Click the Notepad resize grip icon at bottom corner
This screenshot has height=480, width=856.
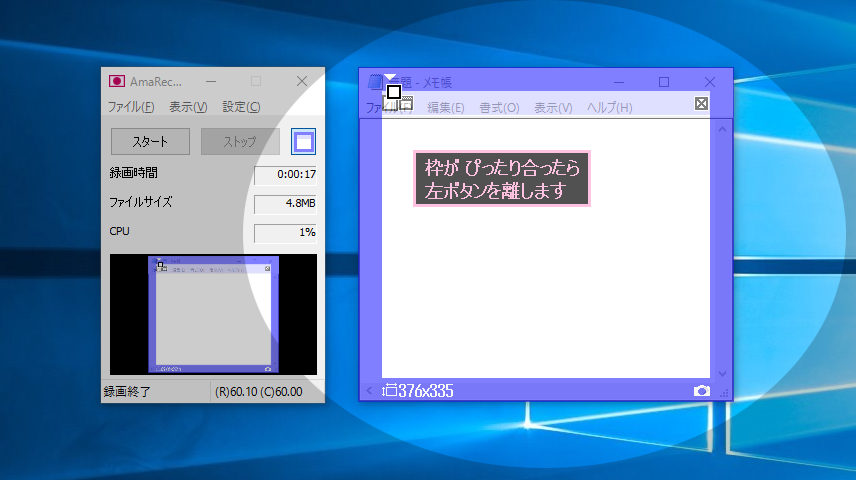coord(724,393)
